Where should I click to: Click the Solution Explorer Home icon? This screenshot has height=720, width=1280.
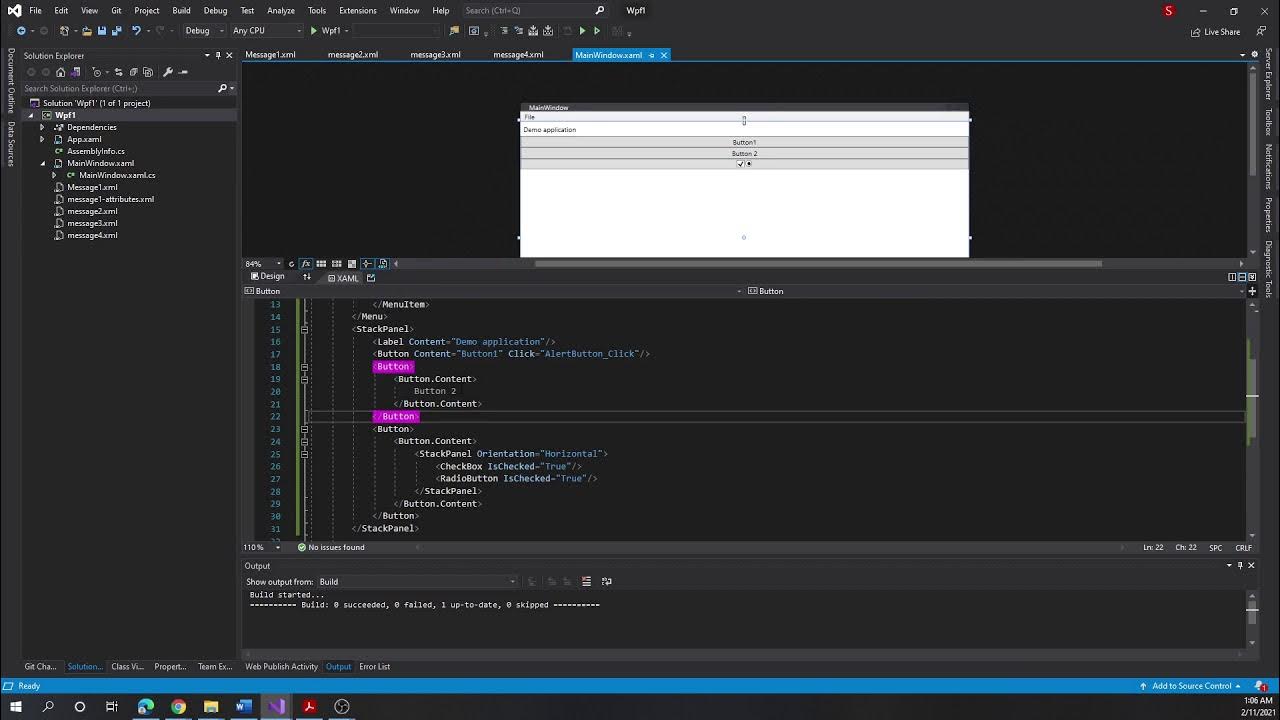click(x=60, y=72)
